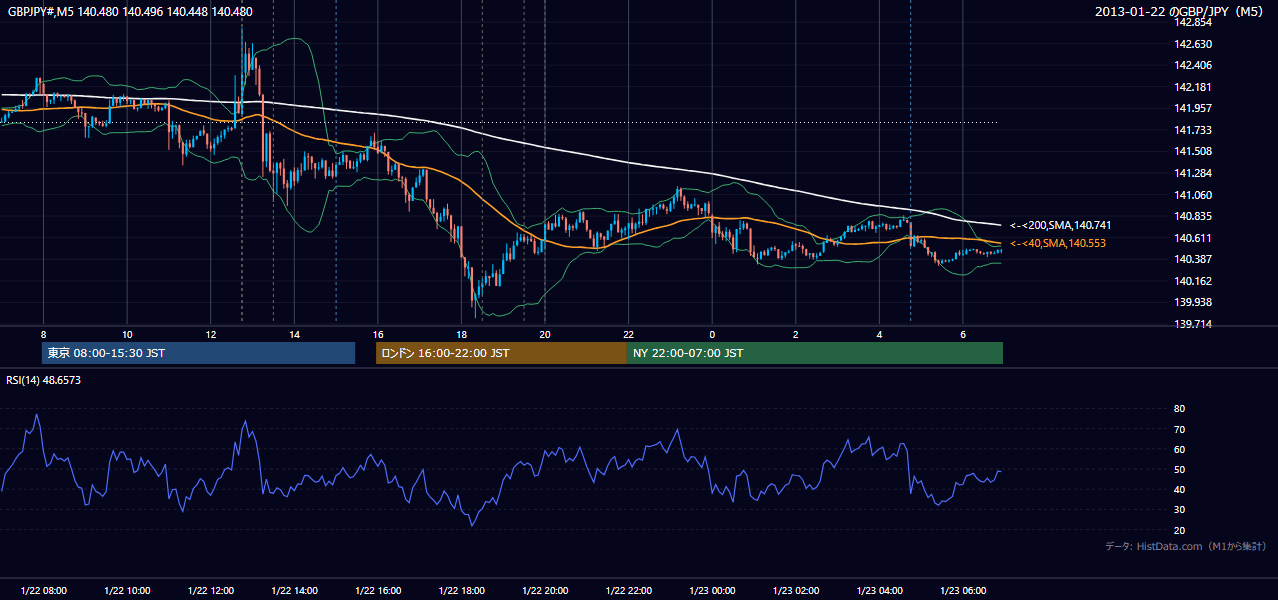
Task: Click price level 139.938 on the axis
Action: pos(1192,302)
